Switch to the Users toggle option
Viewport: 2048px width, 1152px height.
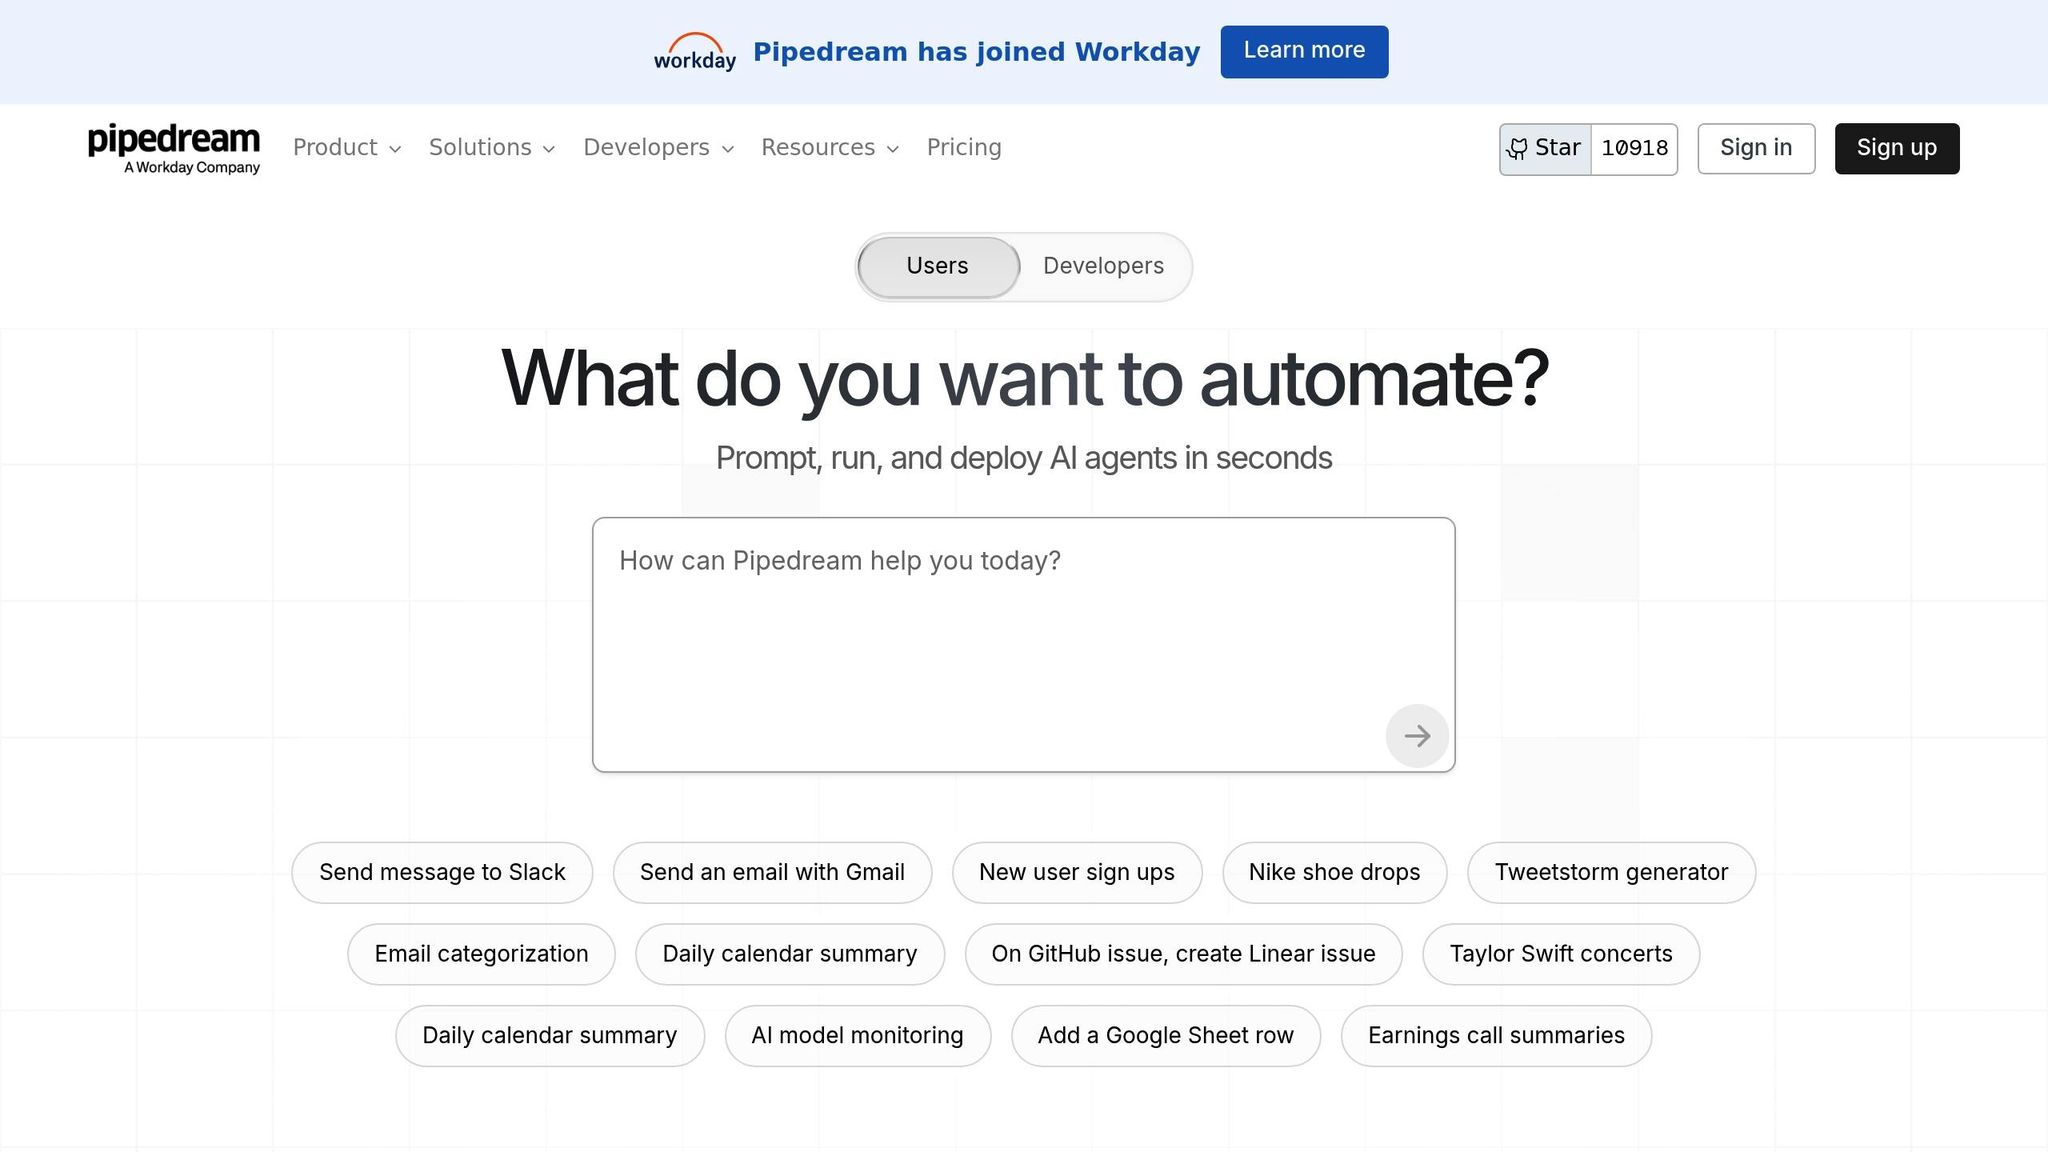click(x=937, y=266)
